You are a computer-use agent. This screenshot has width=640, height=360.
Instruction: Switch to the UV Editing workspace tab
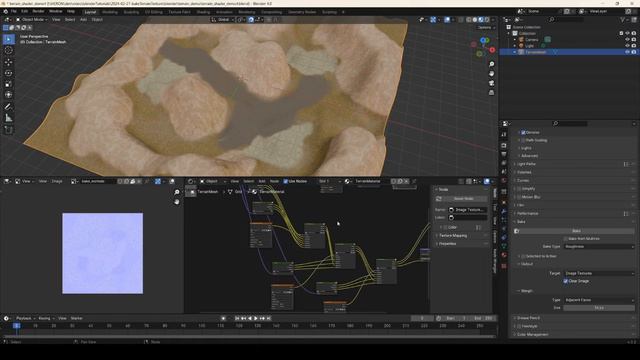coord(153,12)
